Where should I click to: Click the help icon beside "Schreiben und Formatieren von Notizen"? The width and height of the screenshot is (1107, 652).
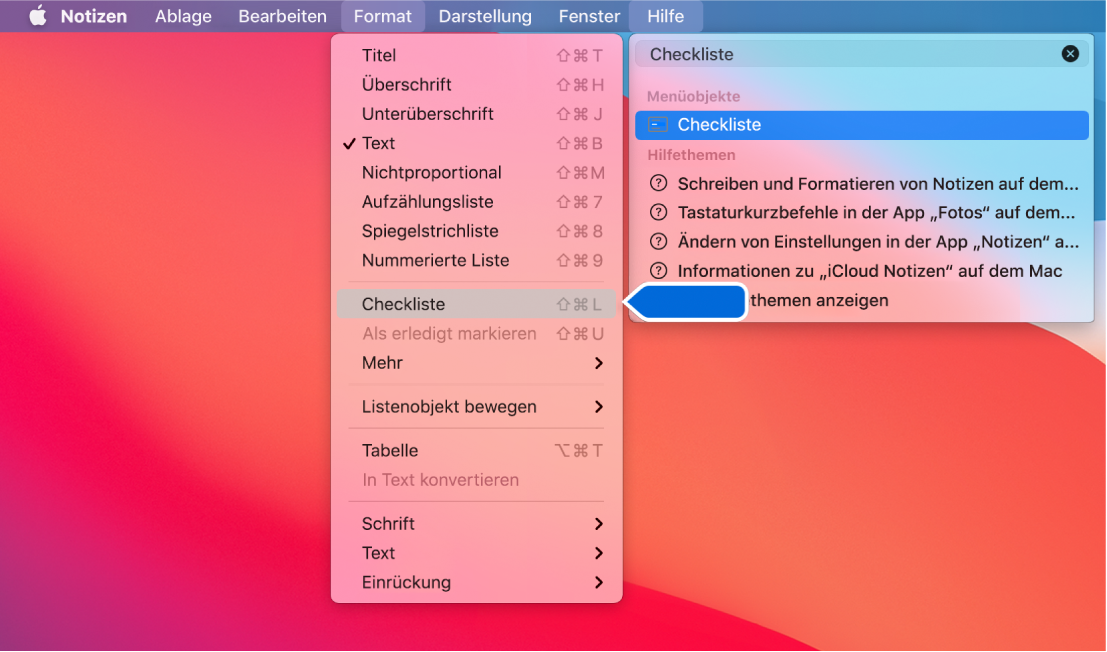(x=659, y=184)
